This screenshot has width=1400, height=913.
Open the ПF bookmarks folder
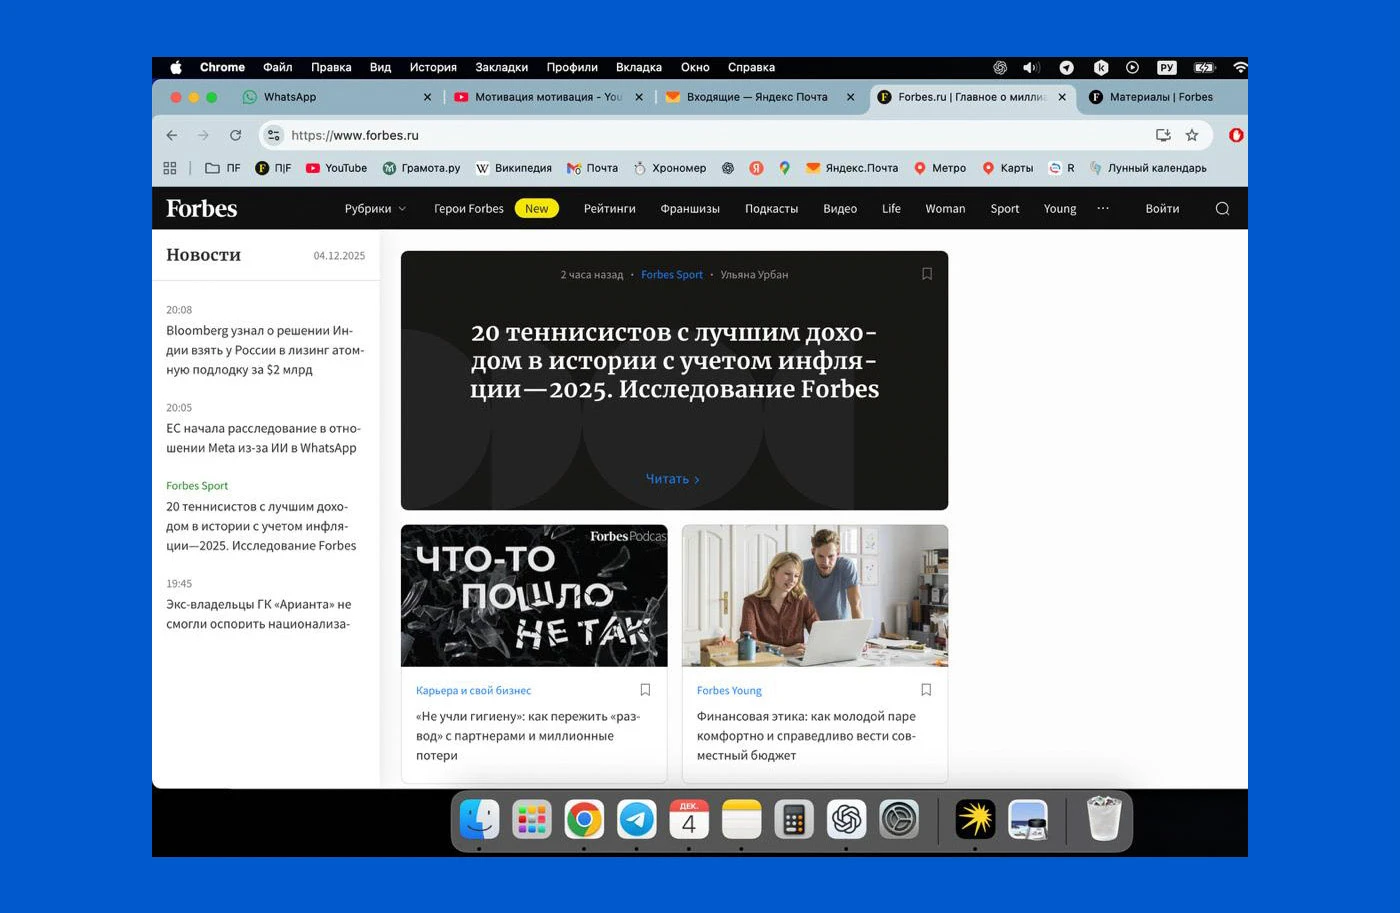[x=223, y=168]
